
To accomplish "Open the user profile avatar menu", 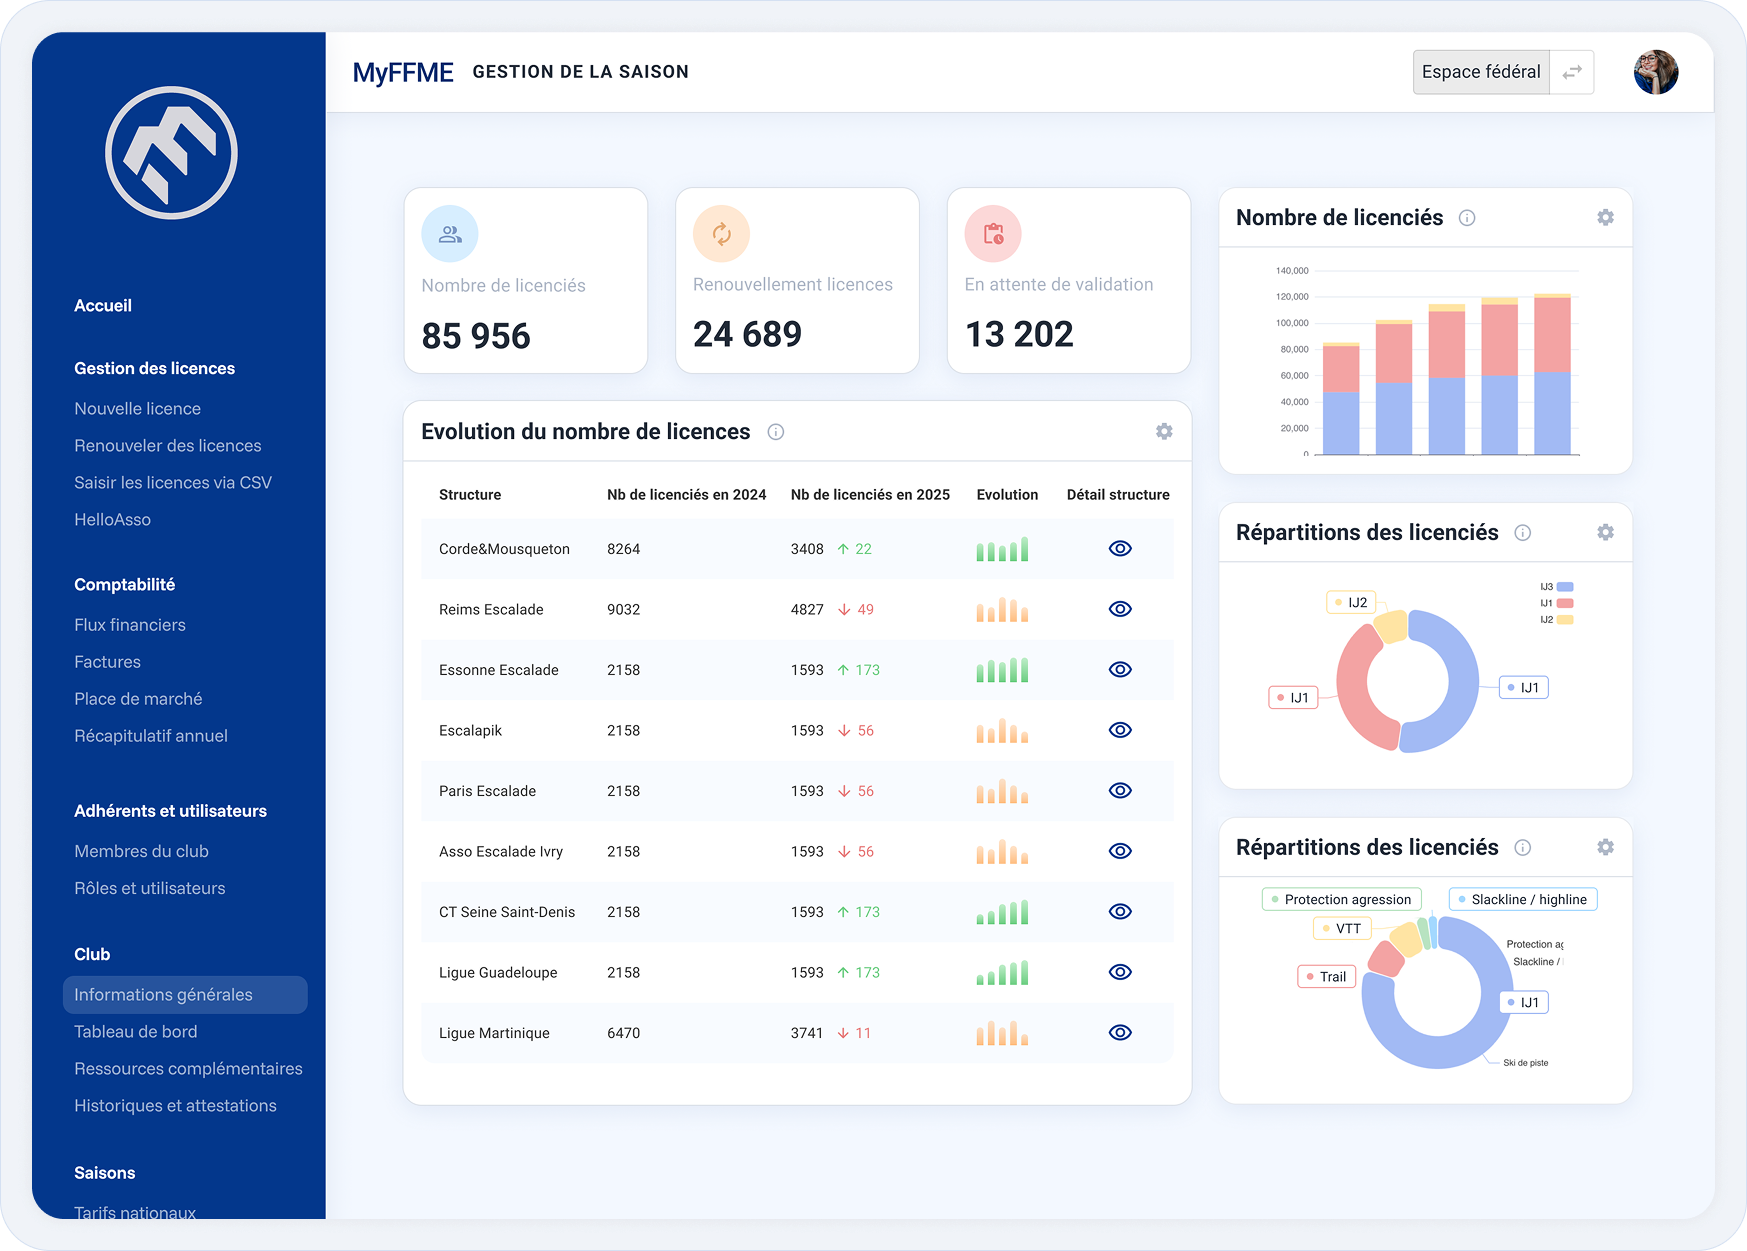I will click(1655, 72).
